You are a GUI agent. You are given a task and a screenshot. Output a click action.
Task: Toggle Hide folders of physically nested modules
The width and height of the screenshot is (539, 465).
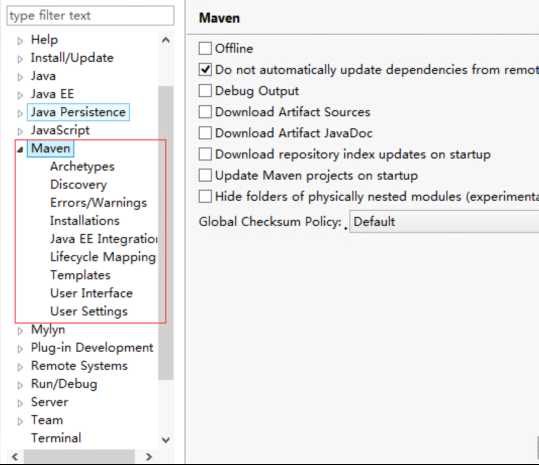(x=205, y=197)
